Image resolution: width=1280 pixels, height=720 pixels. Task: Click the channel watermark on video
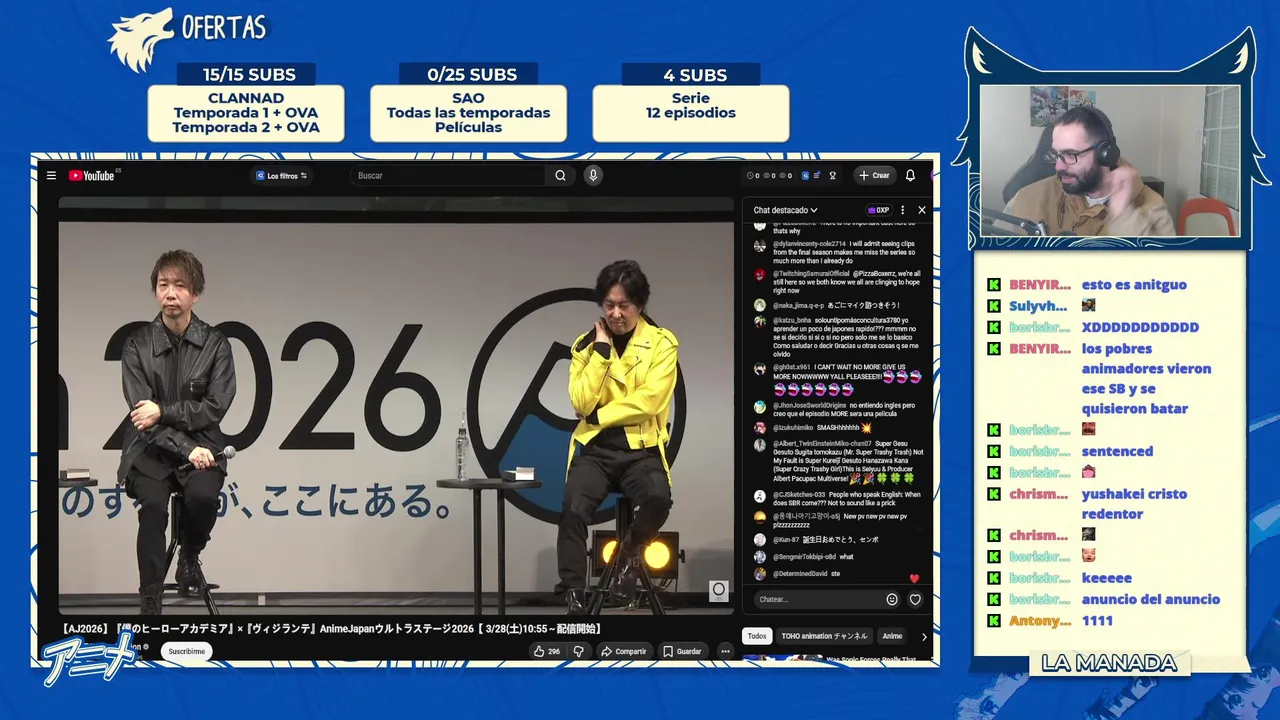718,591
